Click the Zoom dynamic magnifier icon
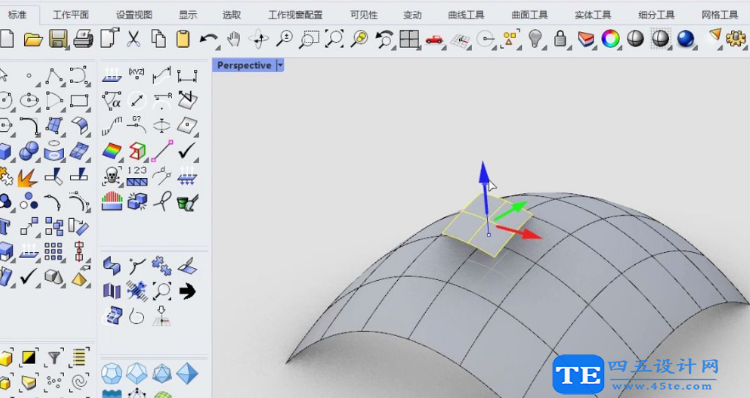Screen dimensions: 750x398 285,39
